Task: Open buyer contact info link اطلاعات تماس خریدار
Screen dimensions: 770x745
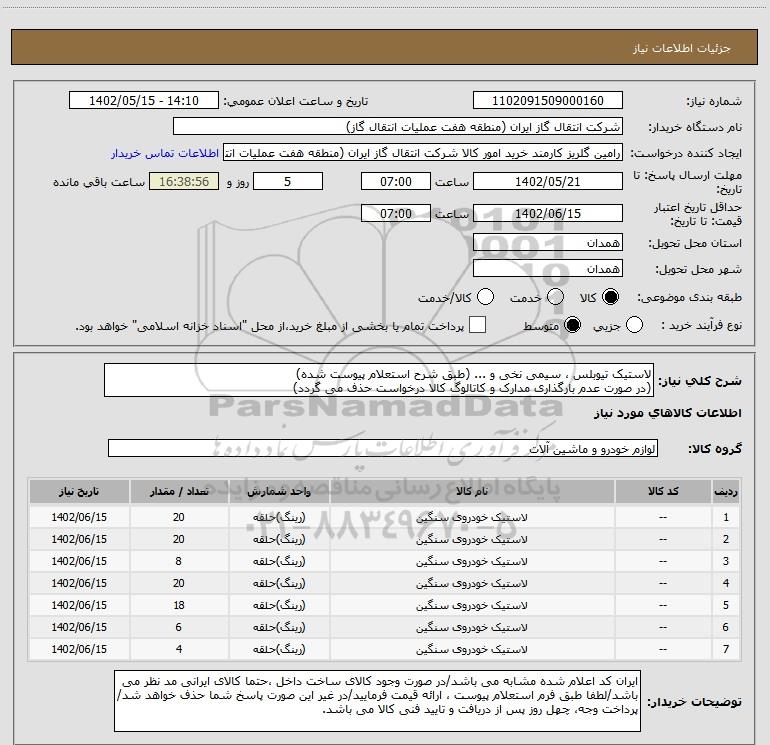Action: point(165,153)
